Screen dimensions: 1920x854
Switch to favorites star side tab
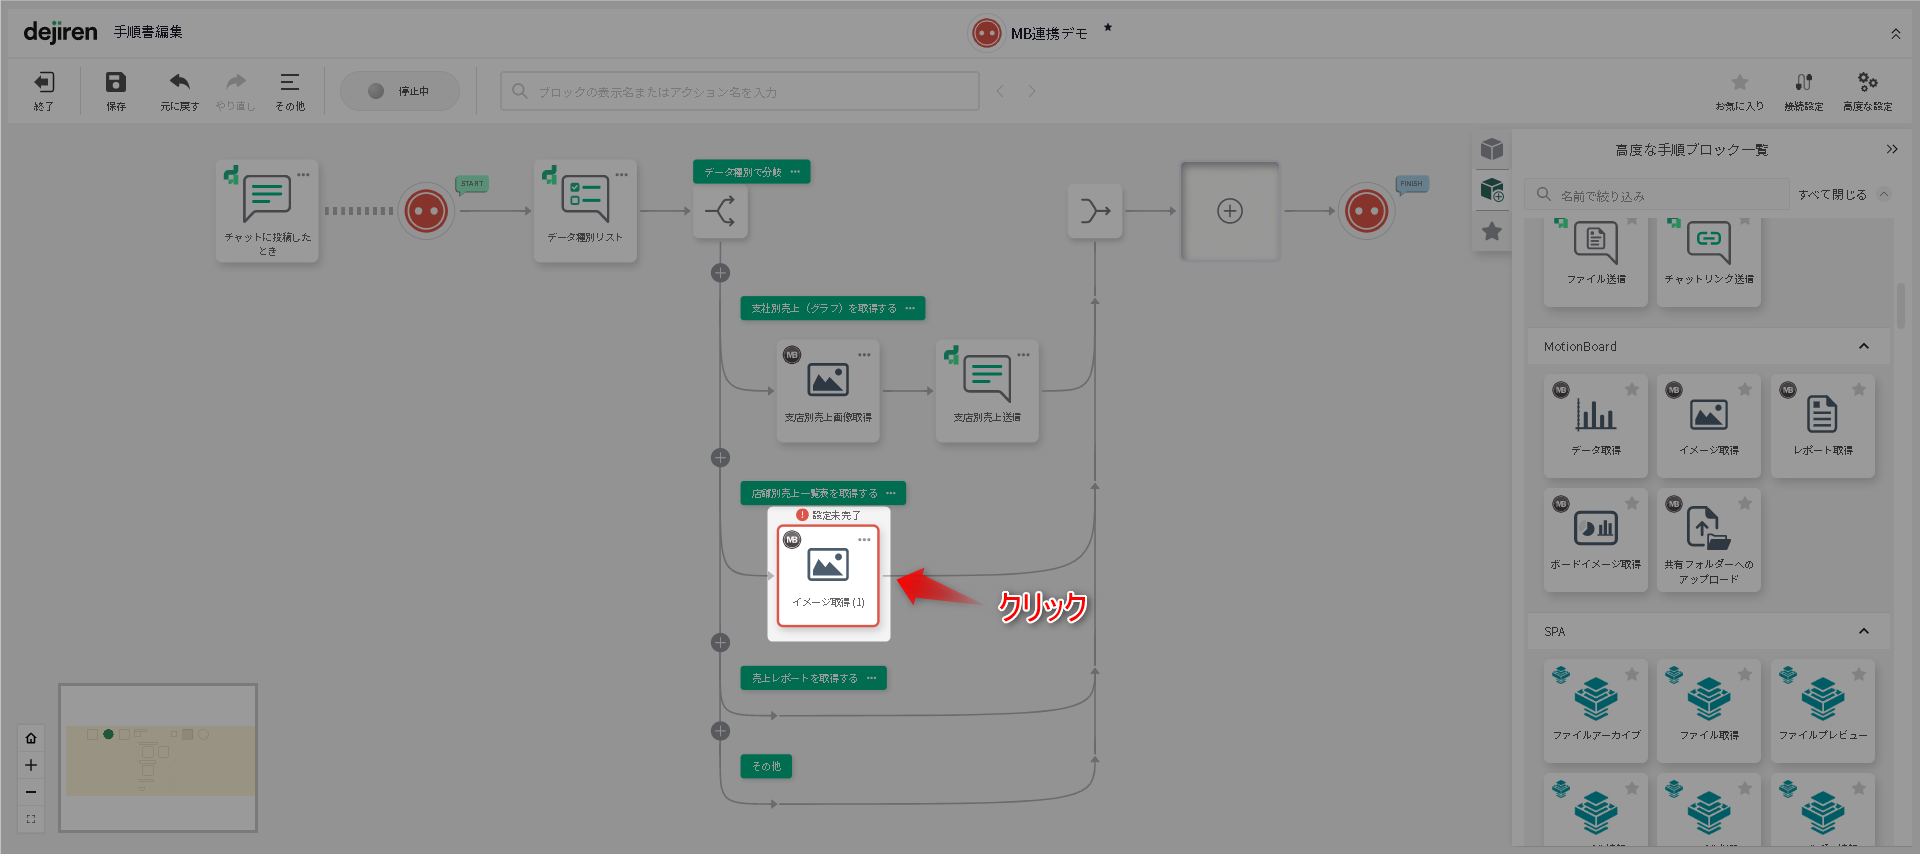[x=1492, y=231]
